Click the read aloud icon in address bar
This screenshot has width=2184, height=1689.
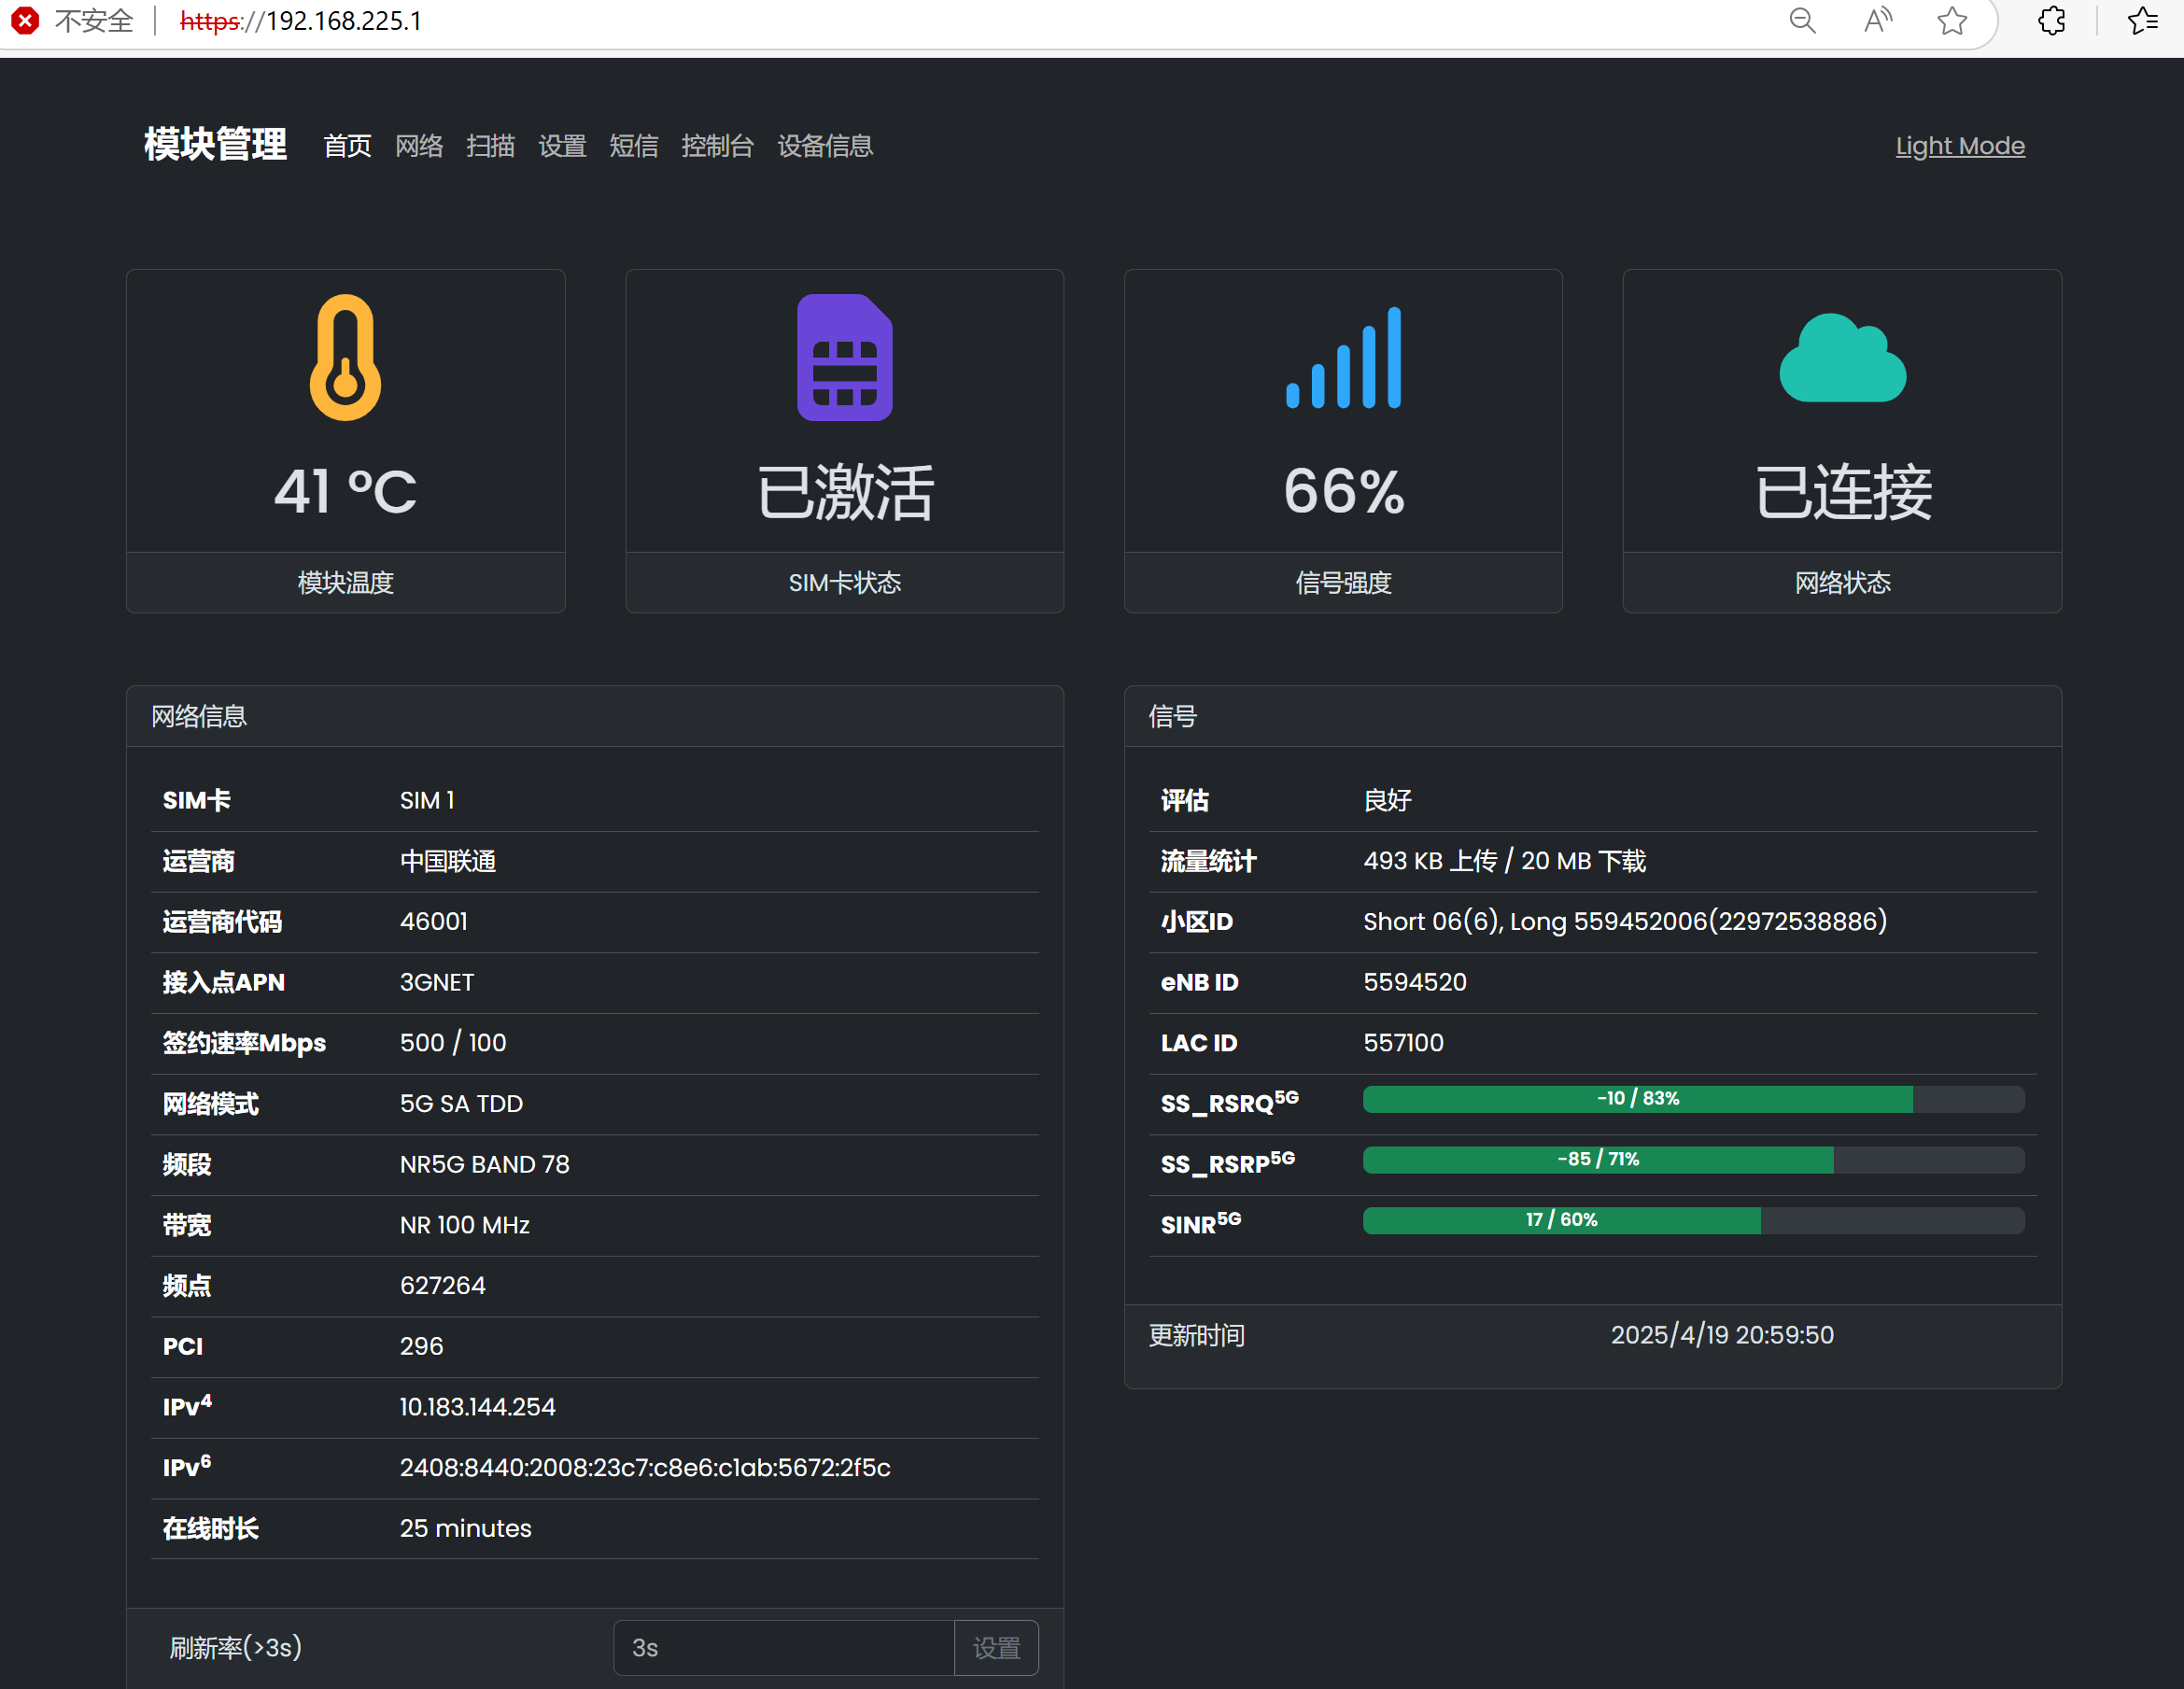[1877, 21]
